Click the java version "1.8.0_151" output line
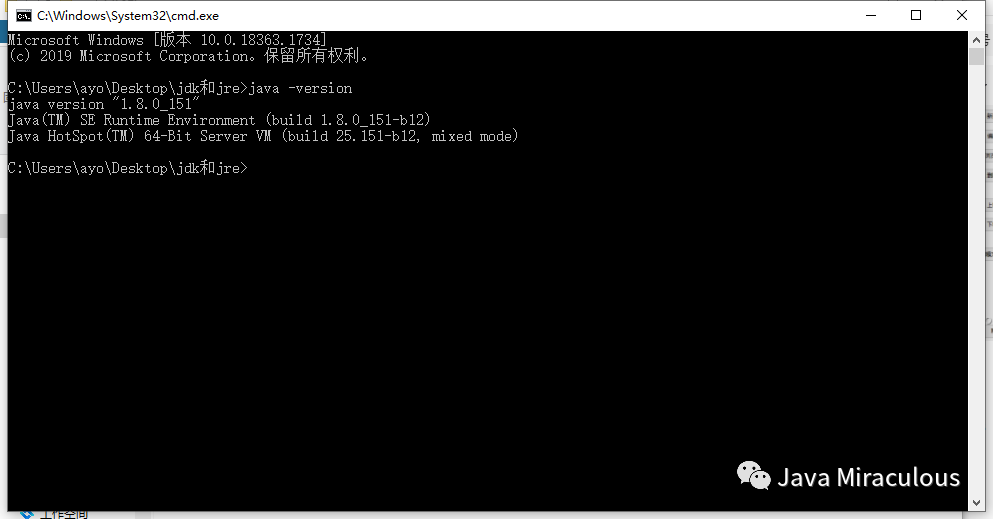 [x=104, y=104]
